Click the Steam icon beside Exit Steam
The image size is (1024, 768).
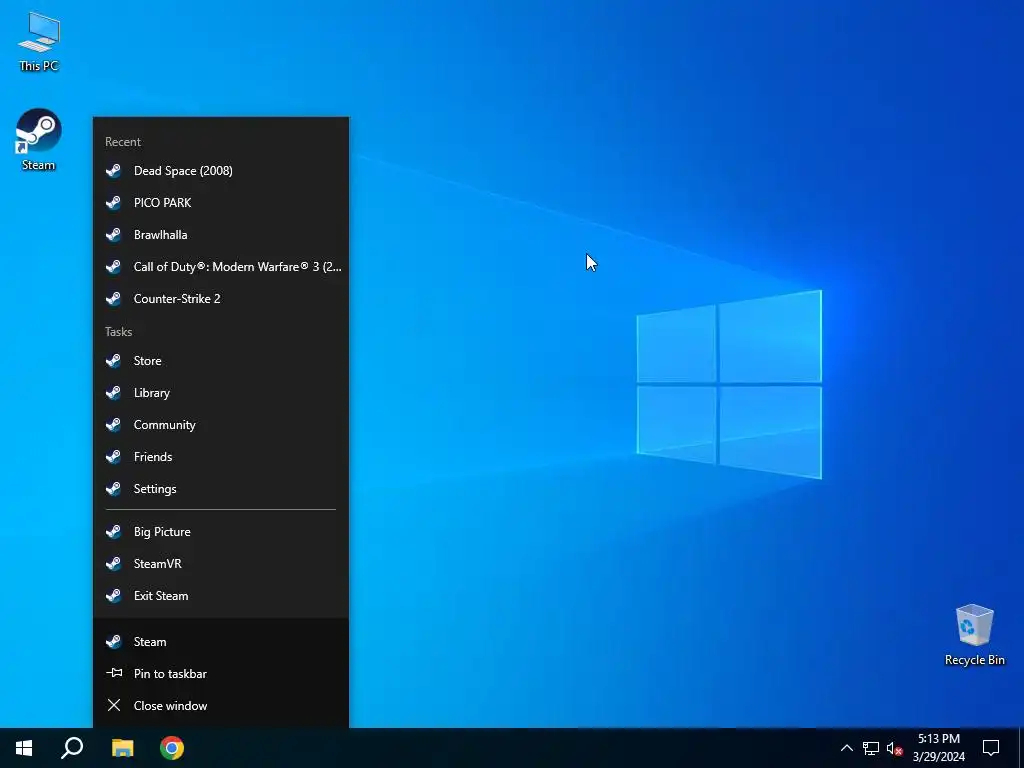114,596
